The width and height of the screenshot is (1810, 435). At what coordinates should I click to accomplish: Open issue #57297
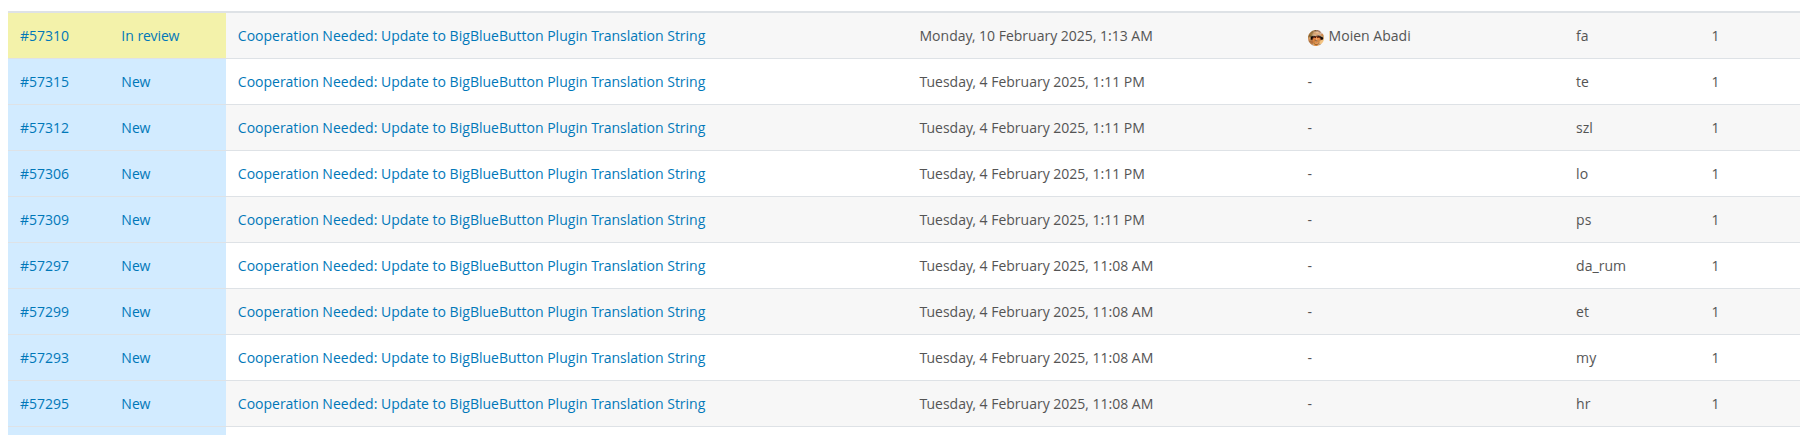pos(45,266)
